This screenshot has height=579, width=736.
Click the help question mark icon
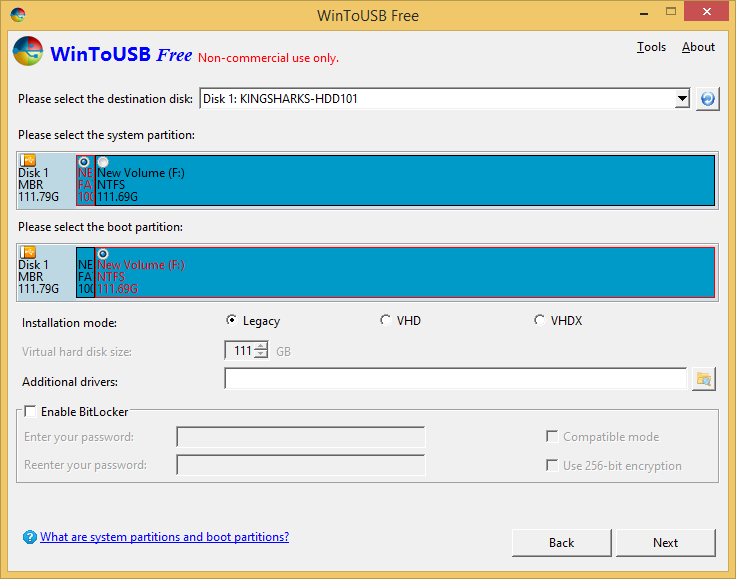coord(30,537)
